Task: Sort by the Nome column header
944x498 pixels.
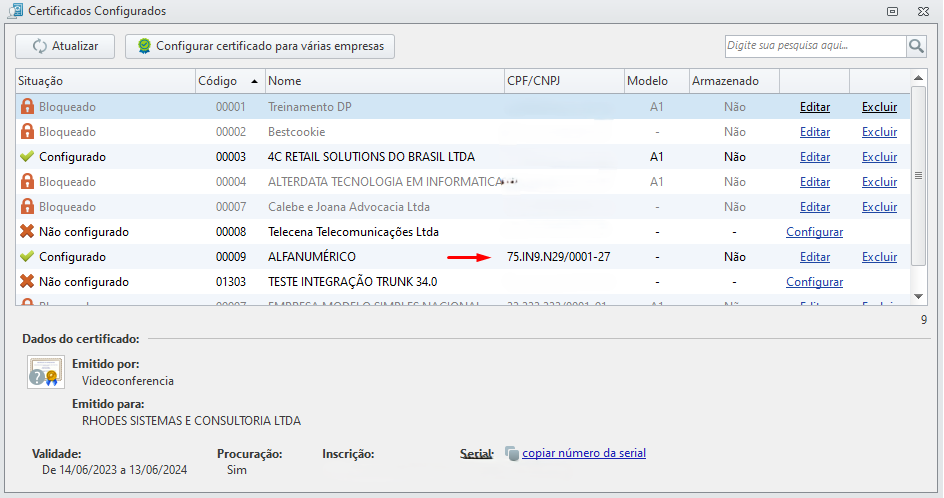Action: pyautogui.click(x=385, y=81)
